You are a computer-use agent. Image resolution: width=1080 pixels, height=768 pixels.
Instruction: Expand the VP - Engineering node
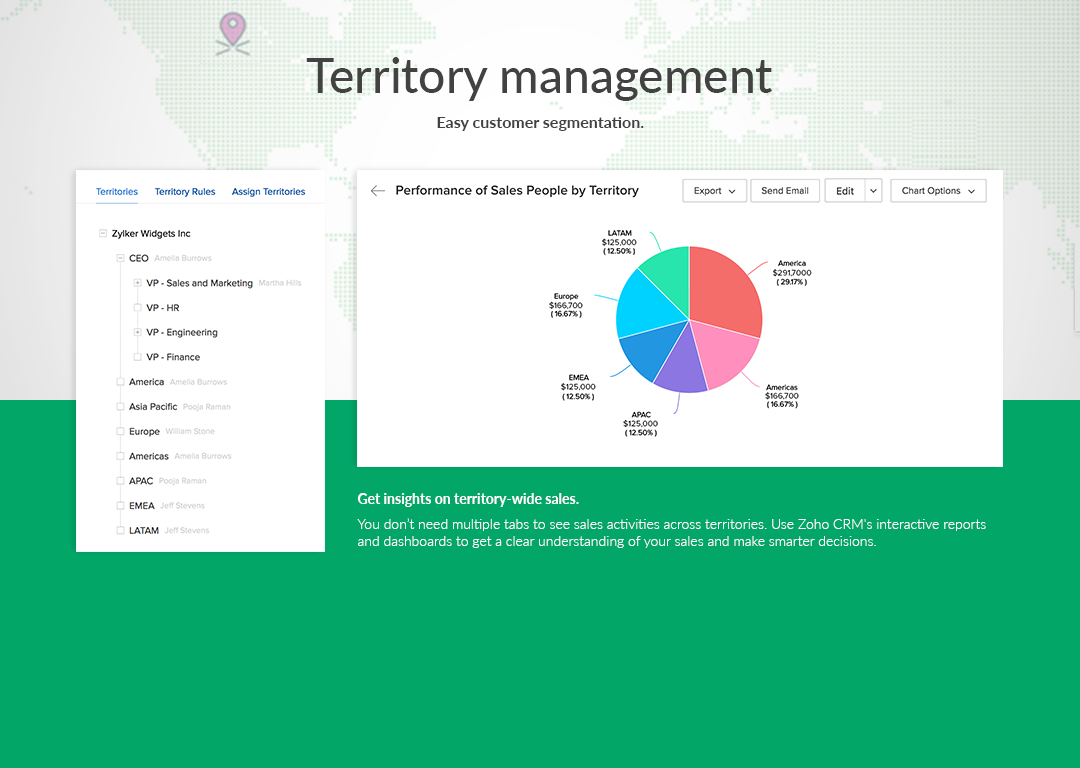coord(137,332)
